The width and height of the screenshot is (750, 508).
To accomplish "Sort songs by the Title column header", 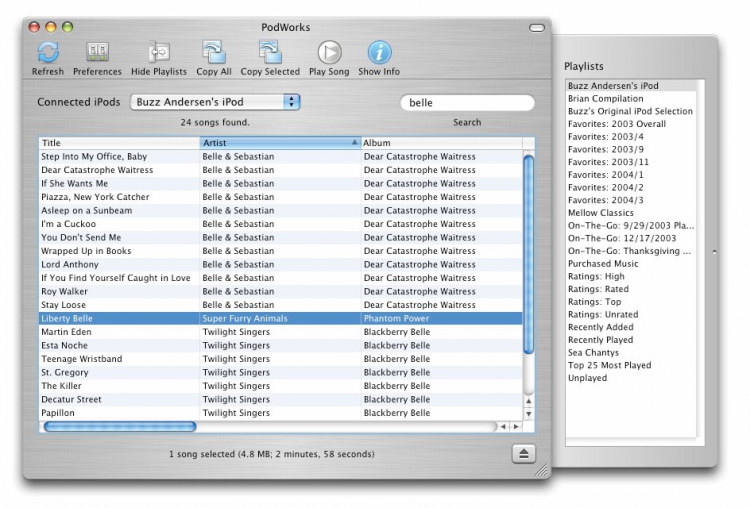I will (118, 143).
